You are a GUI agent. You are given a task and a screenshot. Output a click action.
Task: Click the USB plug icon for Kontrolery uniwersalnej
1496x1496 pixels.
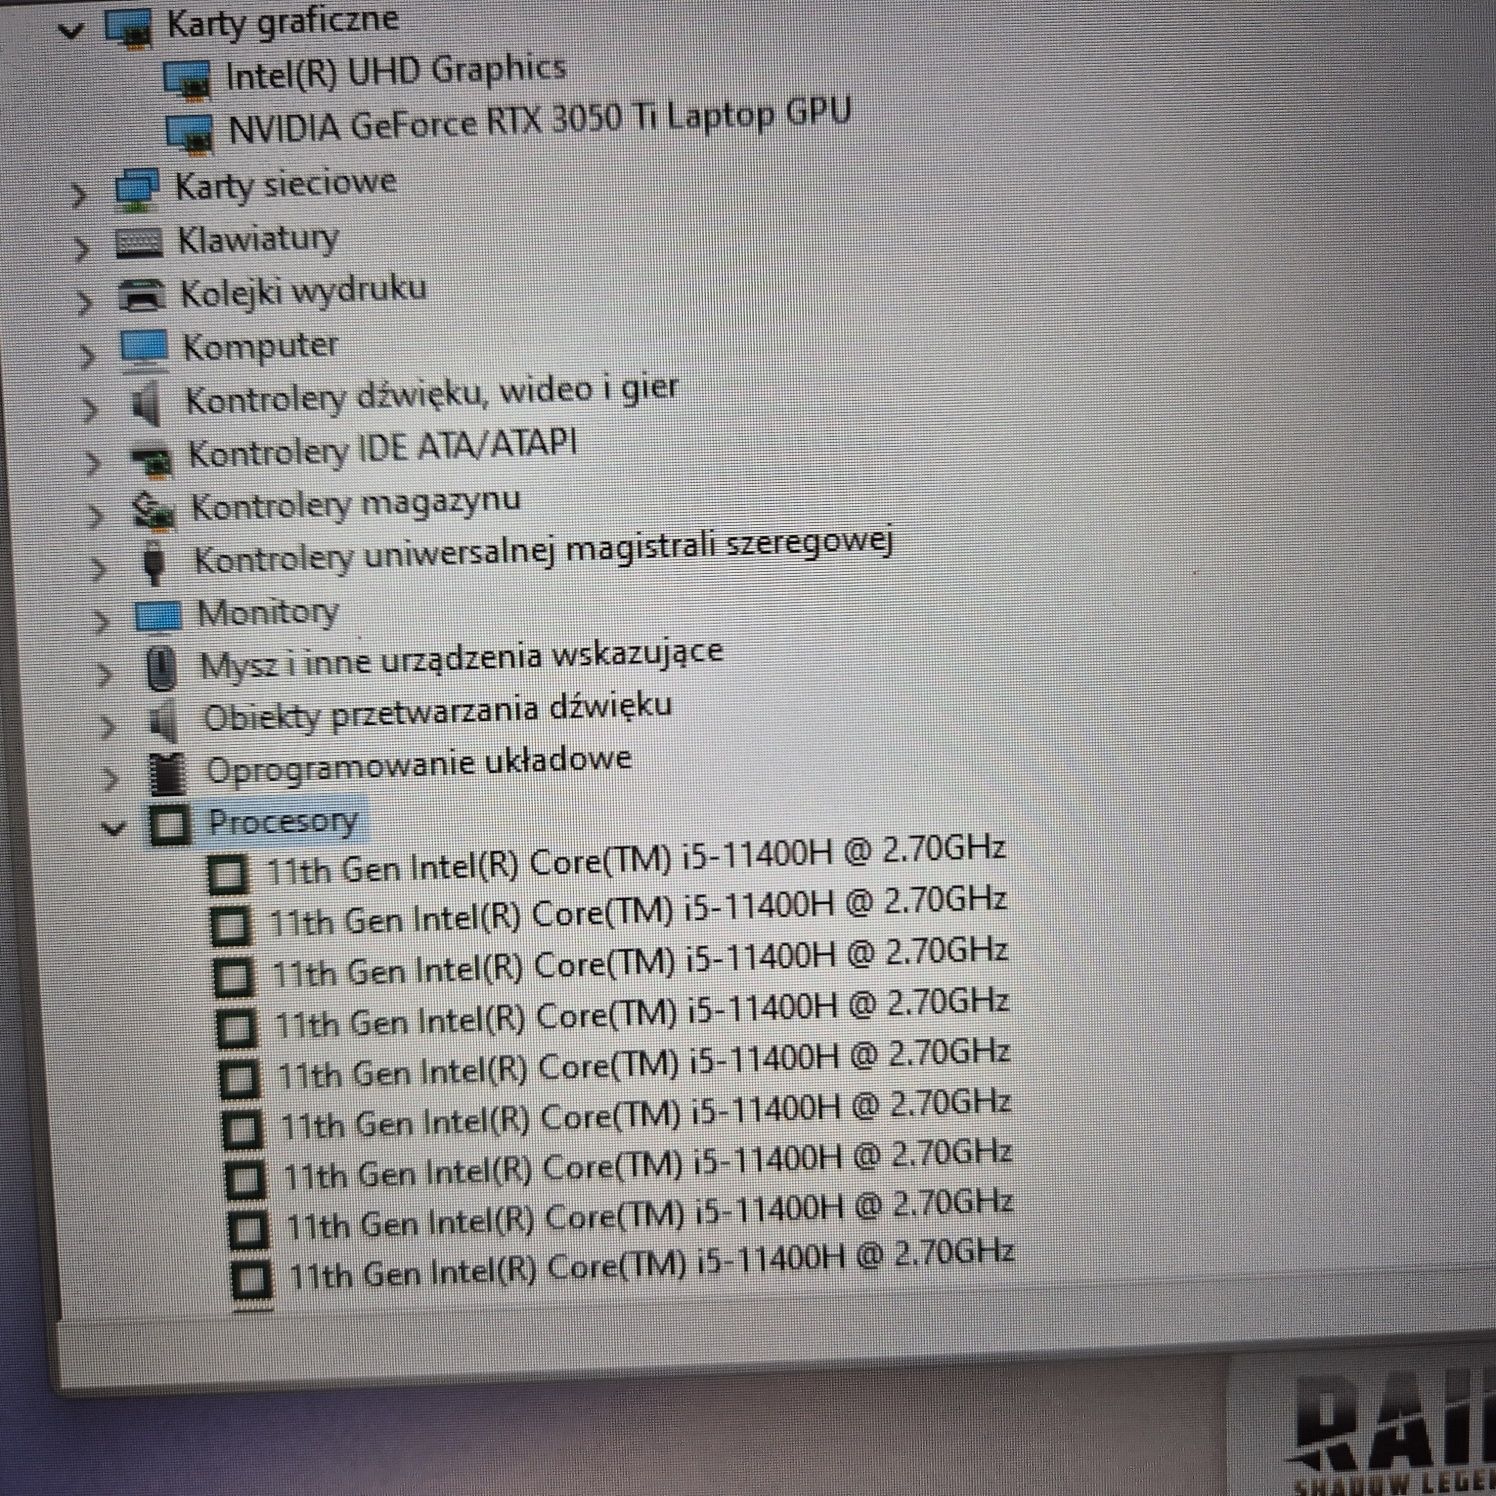[x=154, y=563]
